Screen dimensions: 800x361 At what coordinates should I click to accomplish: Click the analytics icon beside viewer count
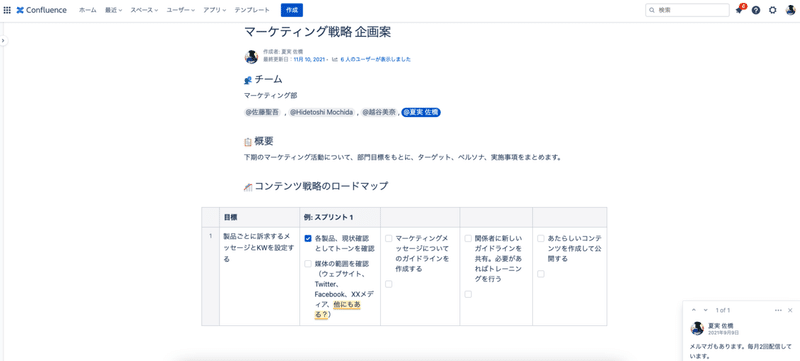(x=335, y=59)
